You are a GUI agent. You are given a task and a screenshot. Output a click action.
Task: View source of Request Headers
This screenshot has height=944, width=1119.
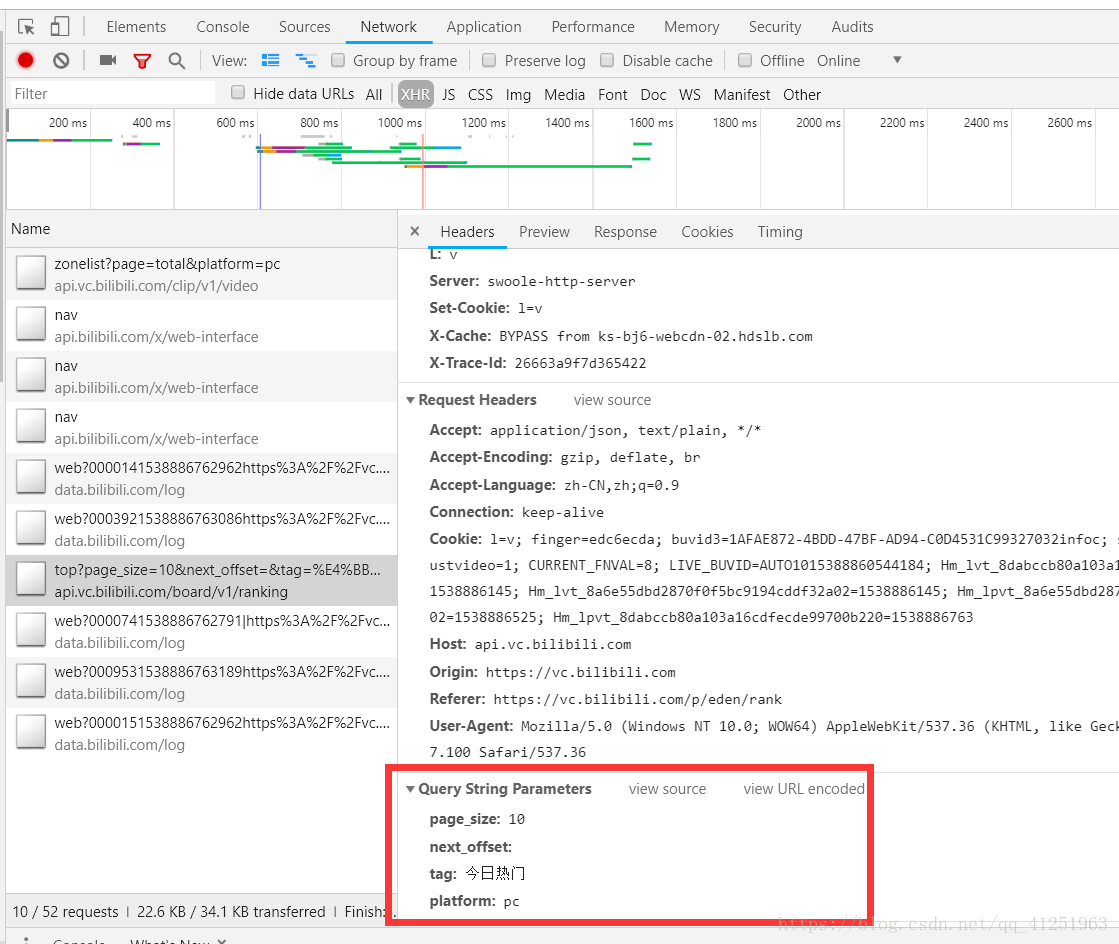click(x=612, y=400)
